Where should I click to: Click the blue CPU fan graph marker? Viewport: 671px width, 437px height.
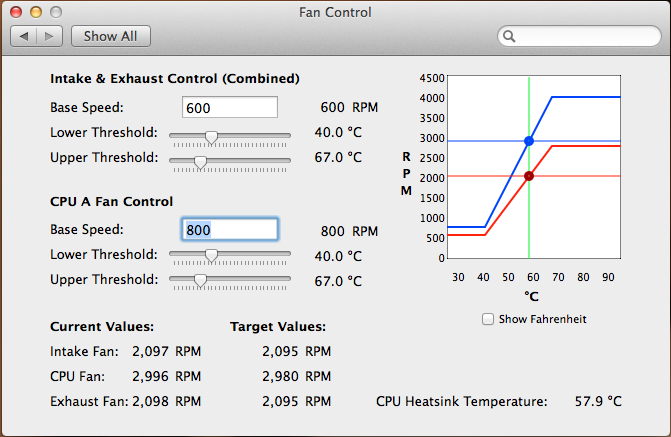point(529,141)
